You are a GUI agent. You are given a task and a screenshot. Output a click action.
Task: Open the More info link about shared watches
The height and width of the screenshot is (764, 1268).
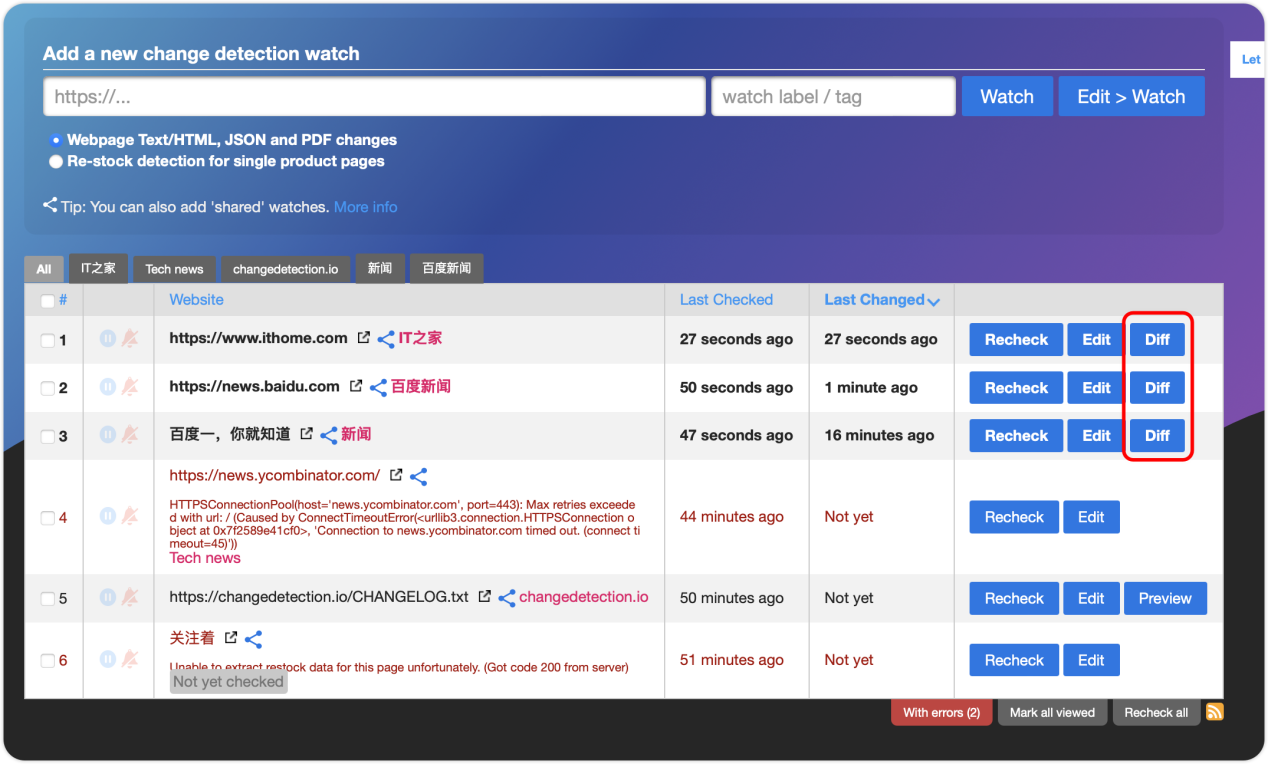(366, 207)
